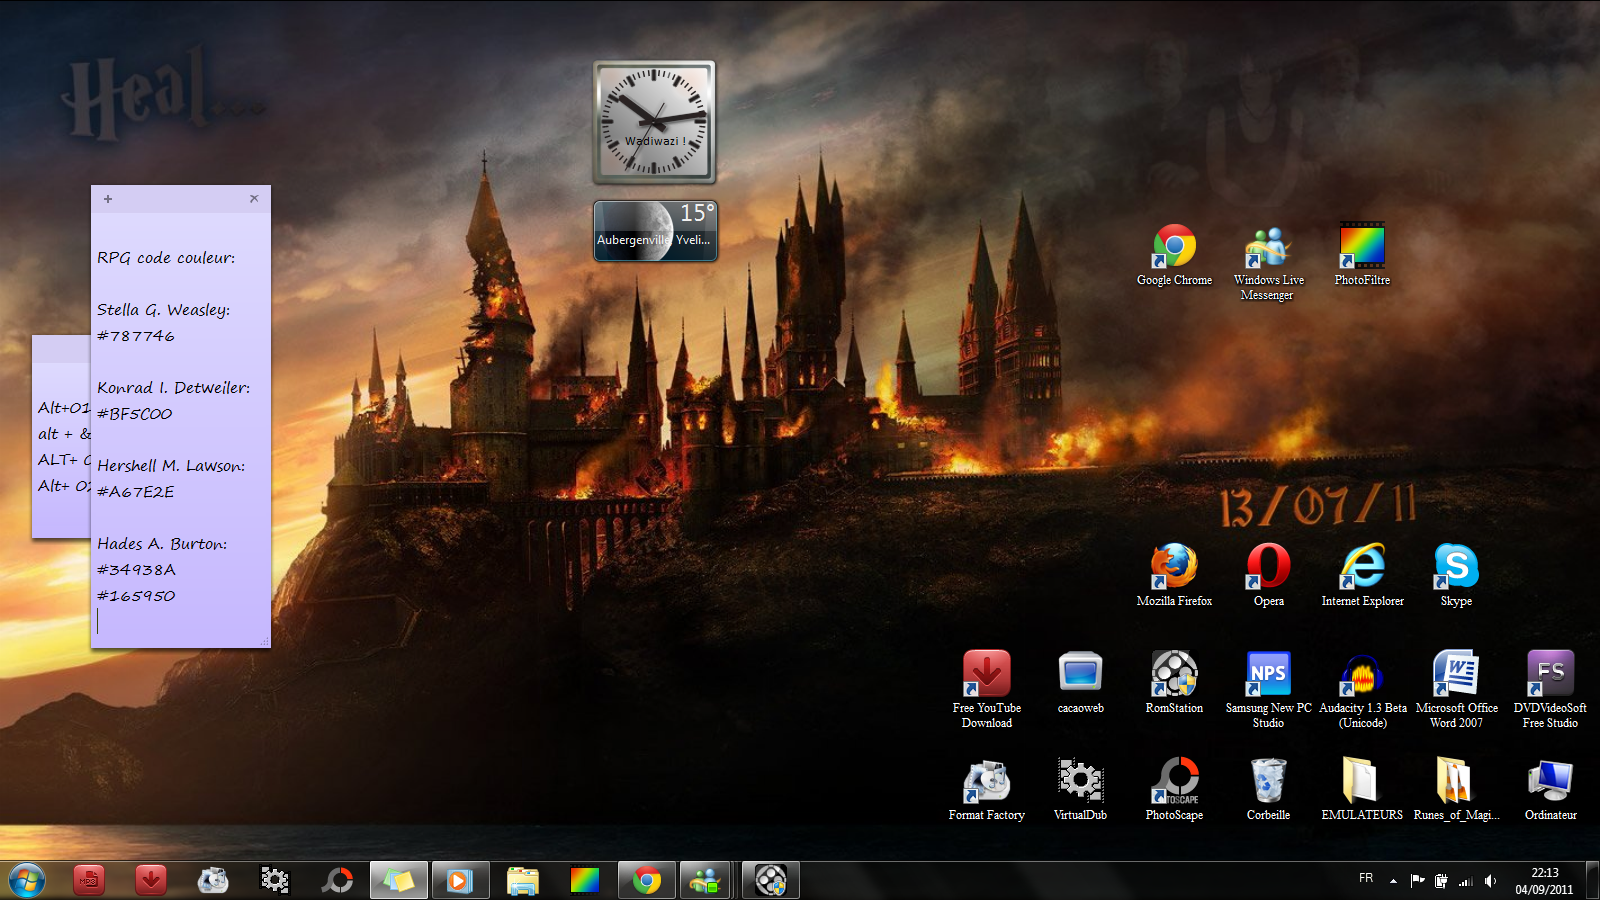Click the analog clock gadget
This screenshot has height=900, width=1600.
point(654,122)
